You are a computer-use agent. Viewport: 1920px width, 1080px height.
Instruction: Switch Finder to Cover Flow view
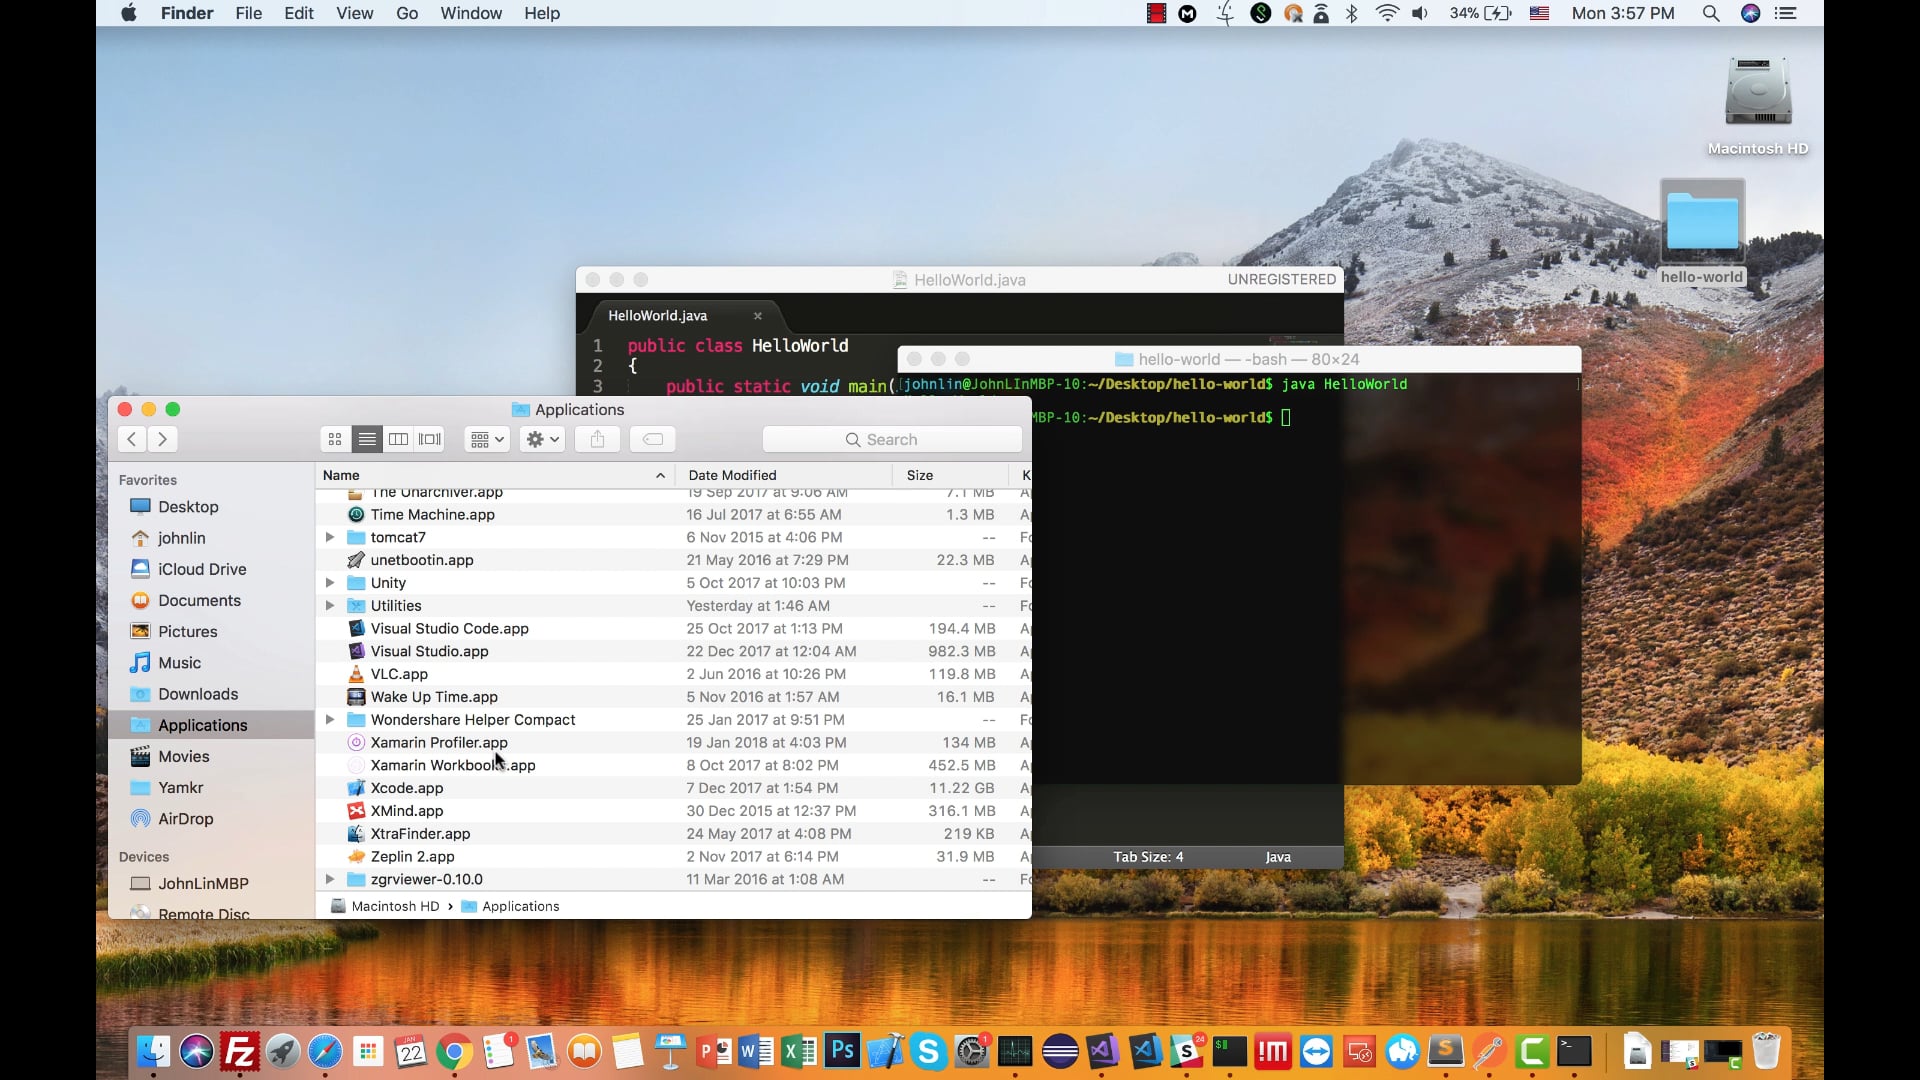click(x=430, y=439)
